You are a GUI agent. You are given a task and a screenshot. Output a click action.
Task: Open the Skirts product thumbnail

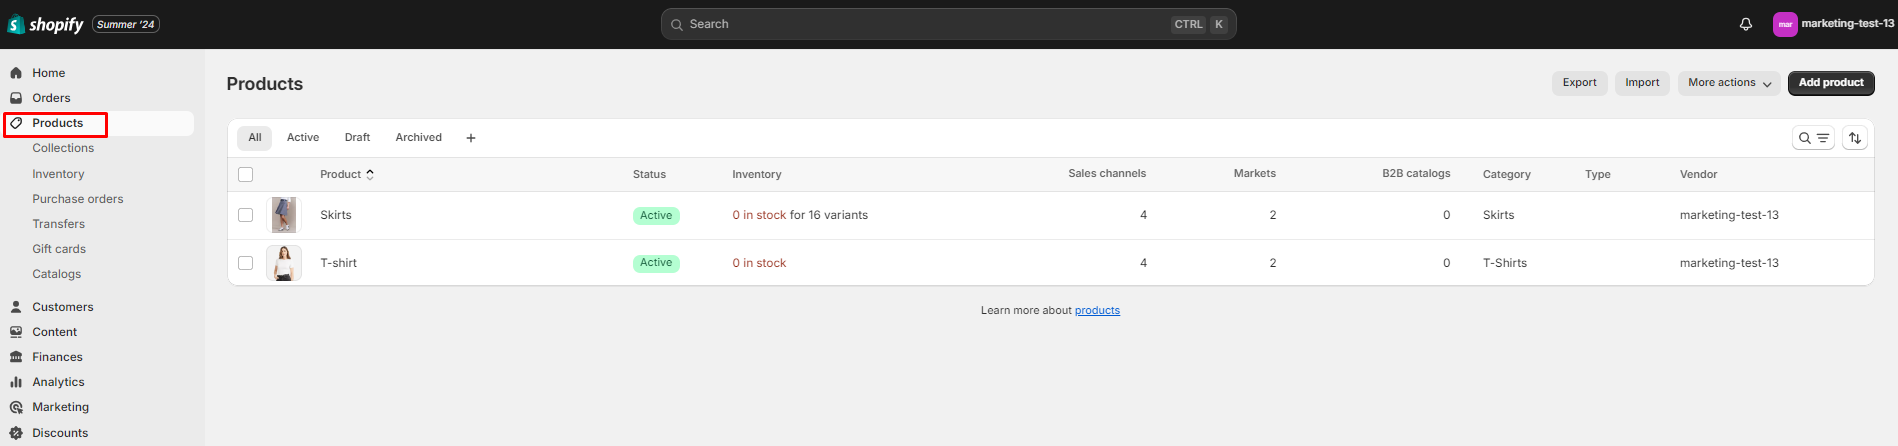pyautogui.click(x=284, y=215)
